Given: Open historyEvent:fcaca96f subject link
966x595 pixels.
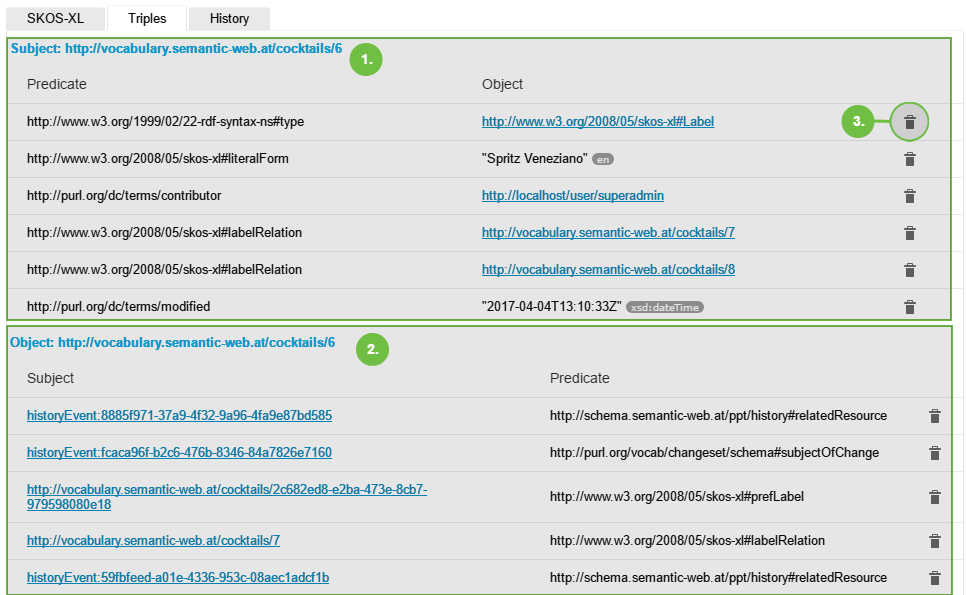Looking at the screenshot, I should click(179, 453).
